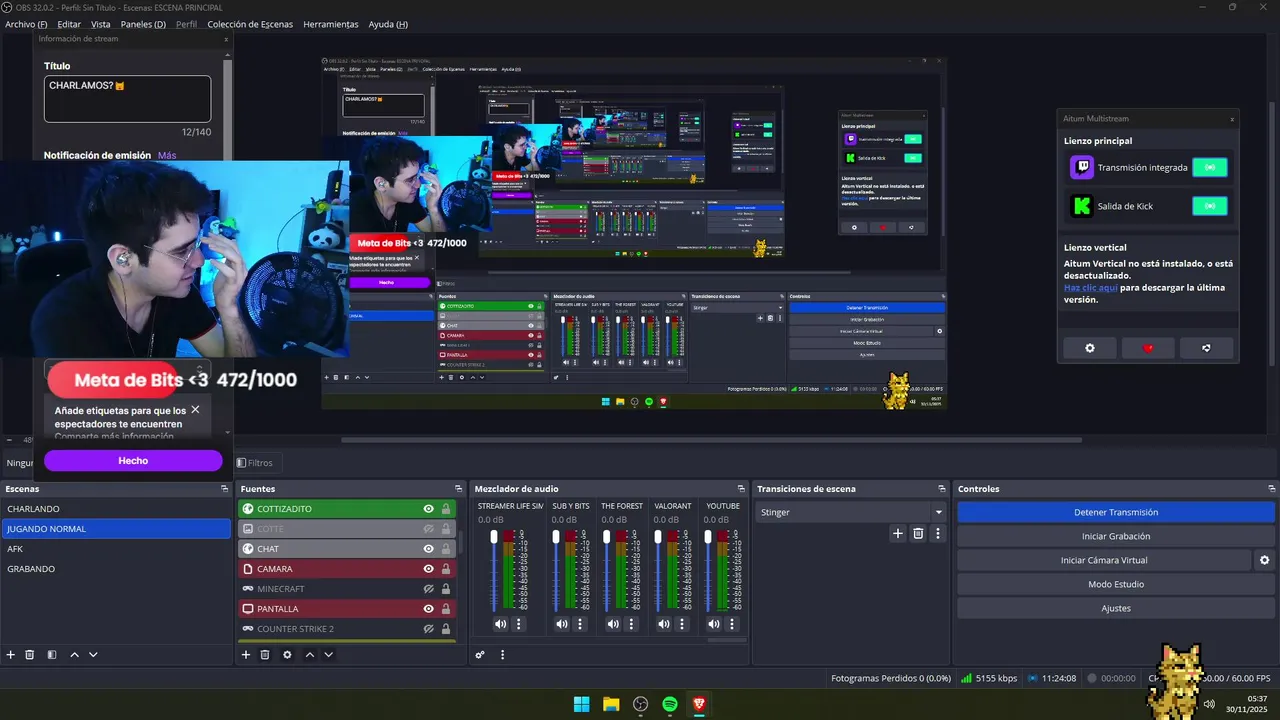Delete selected source with trash icon
The height and width of the screenshot is (720, 1280).
[265, 655]
